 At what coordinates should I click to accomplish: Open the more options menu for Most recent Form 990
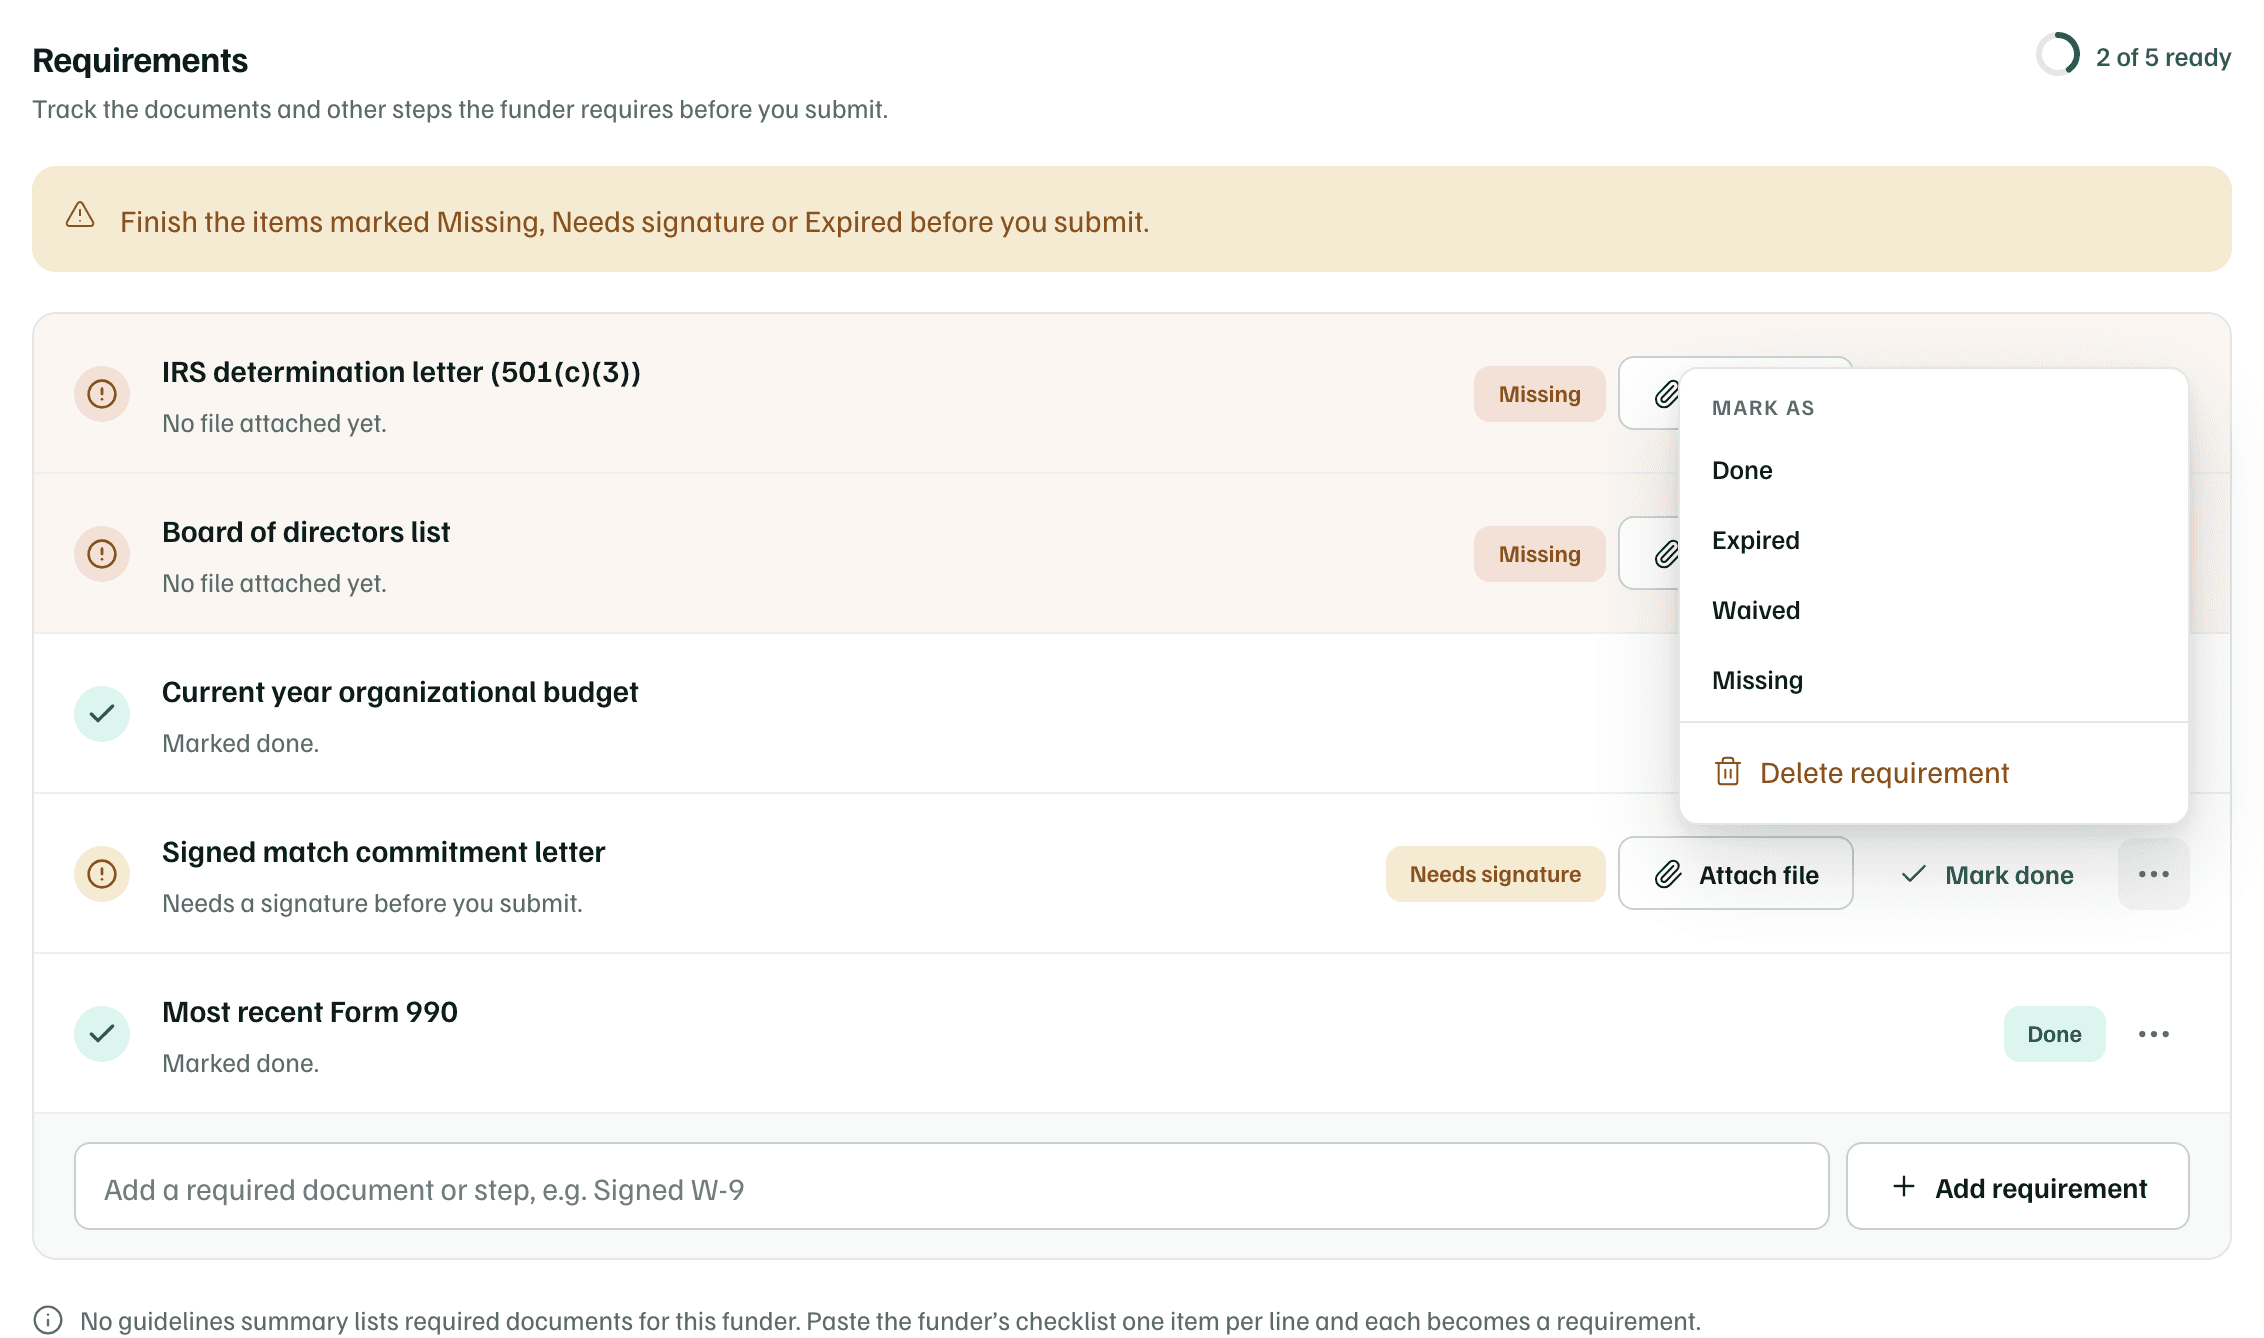(x=2154, y=1034)
